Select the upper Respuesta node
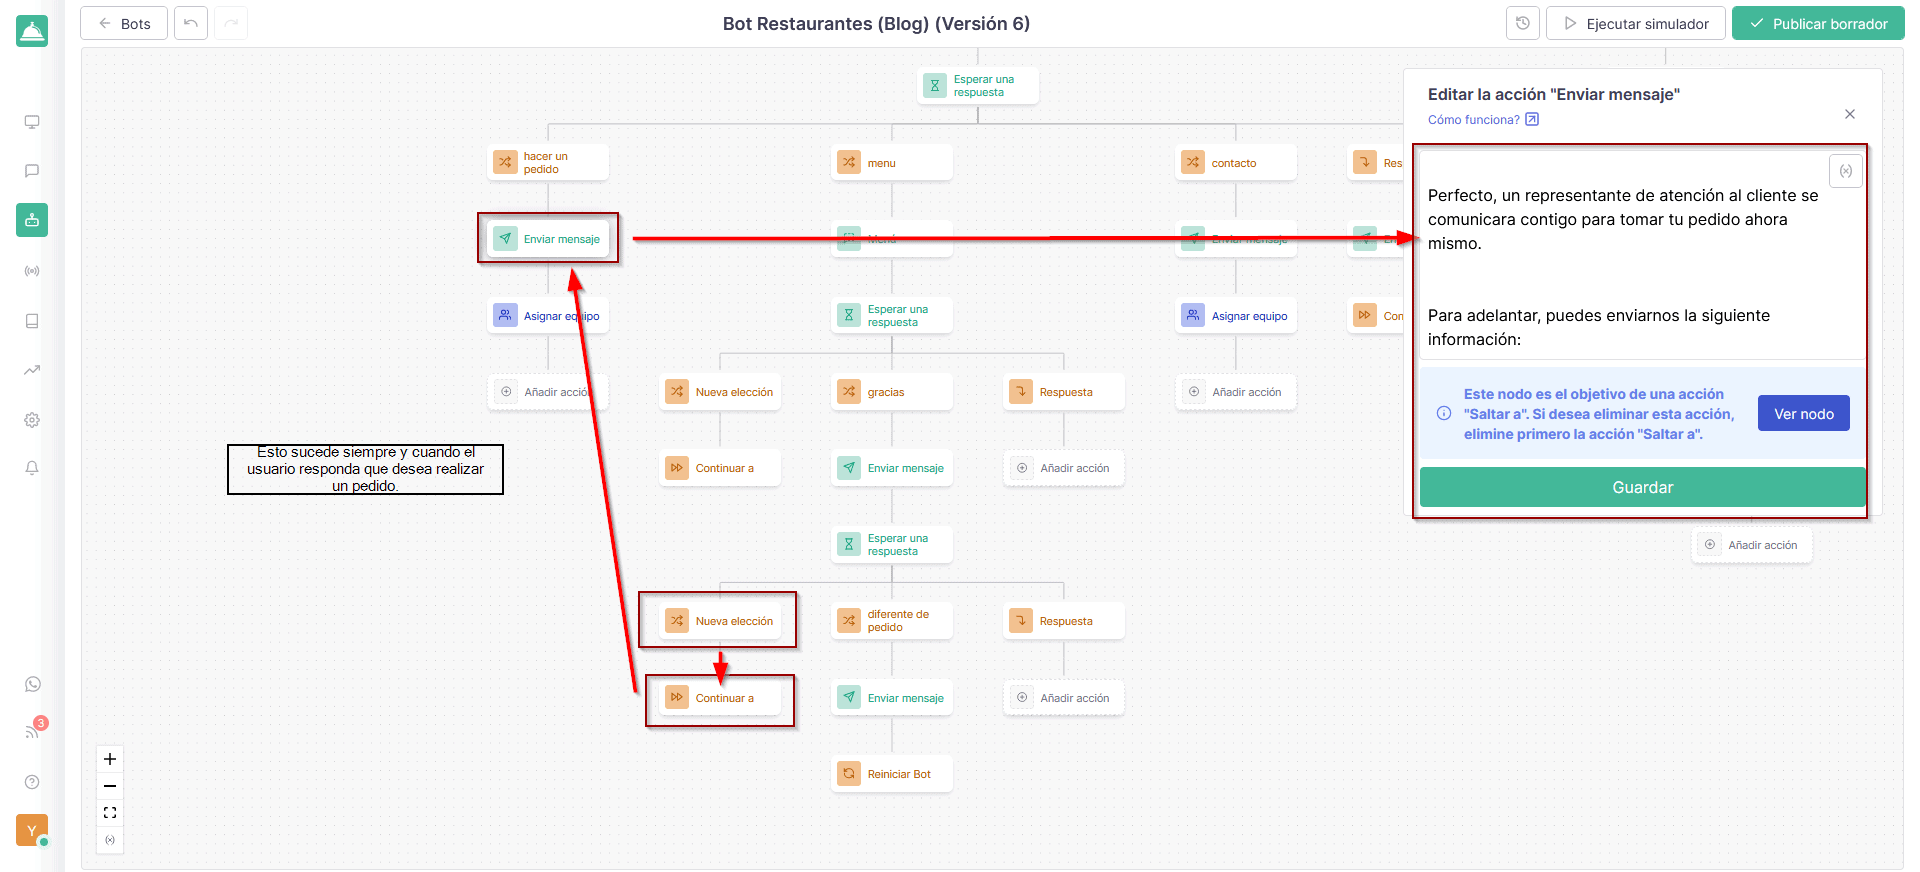 [x=1064, y=392]
